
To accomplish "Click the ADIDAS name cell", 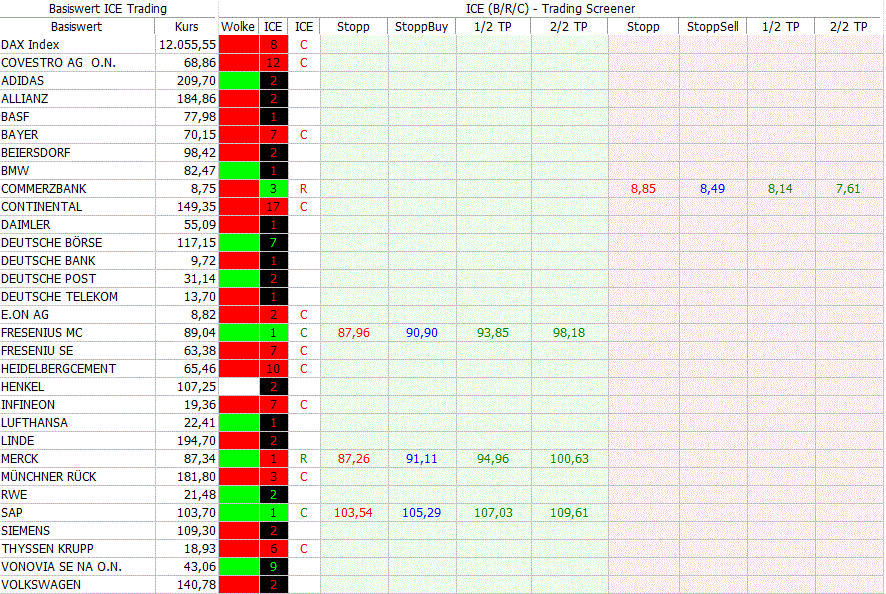I will click(x=23, y=81).
